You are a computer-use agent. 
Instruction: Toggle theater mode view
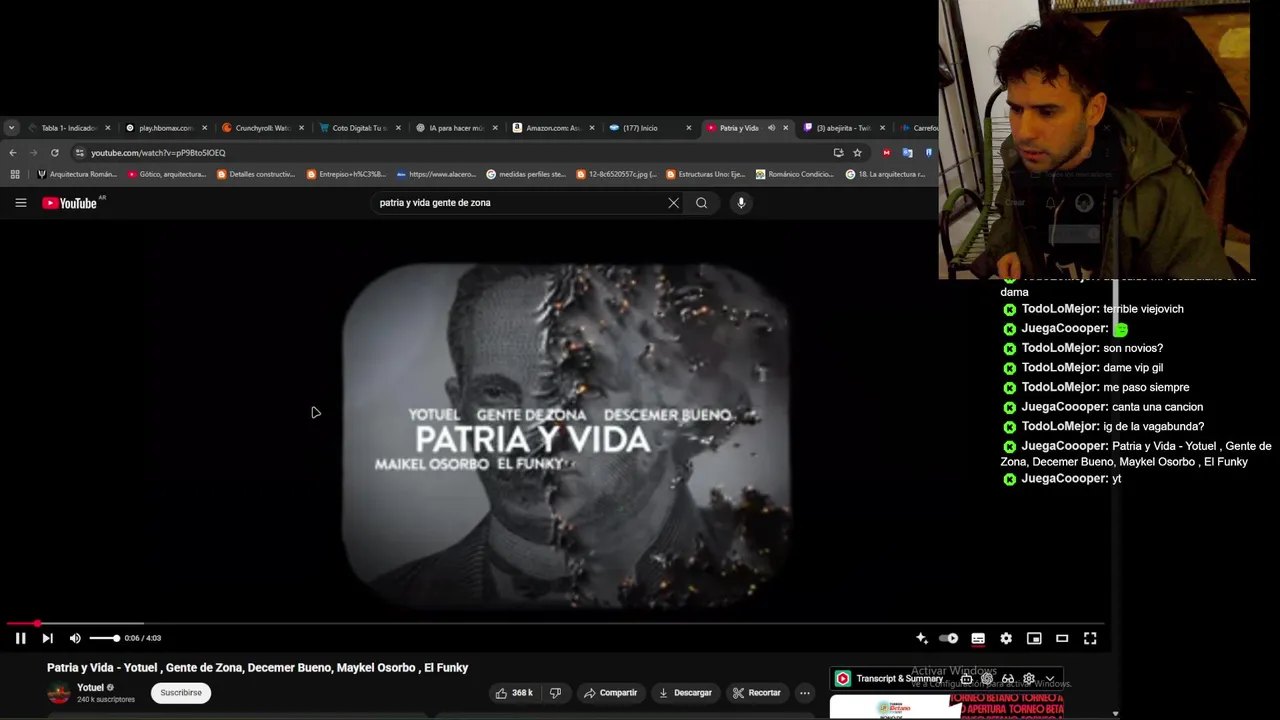[x=1062, y=638]
